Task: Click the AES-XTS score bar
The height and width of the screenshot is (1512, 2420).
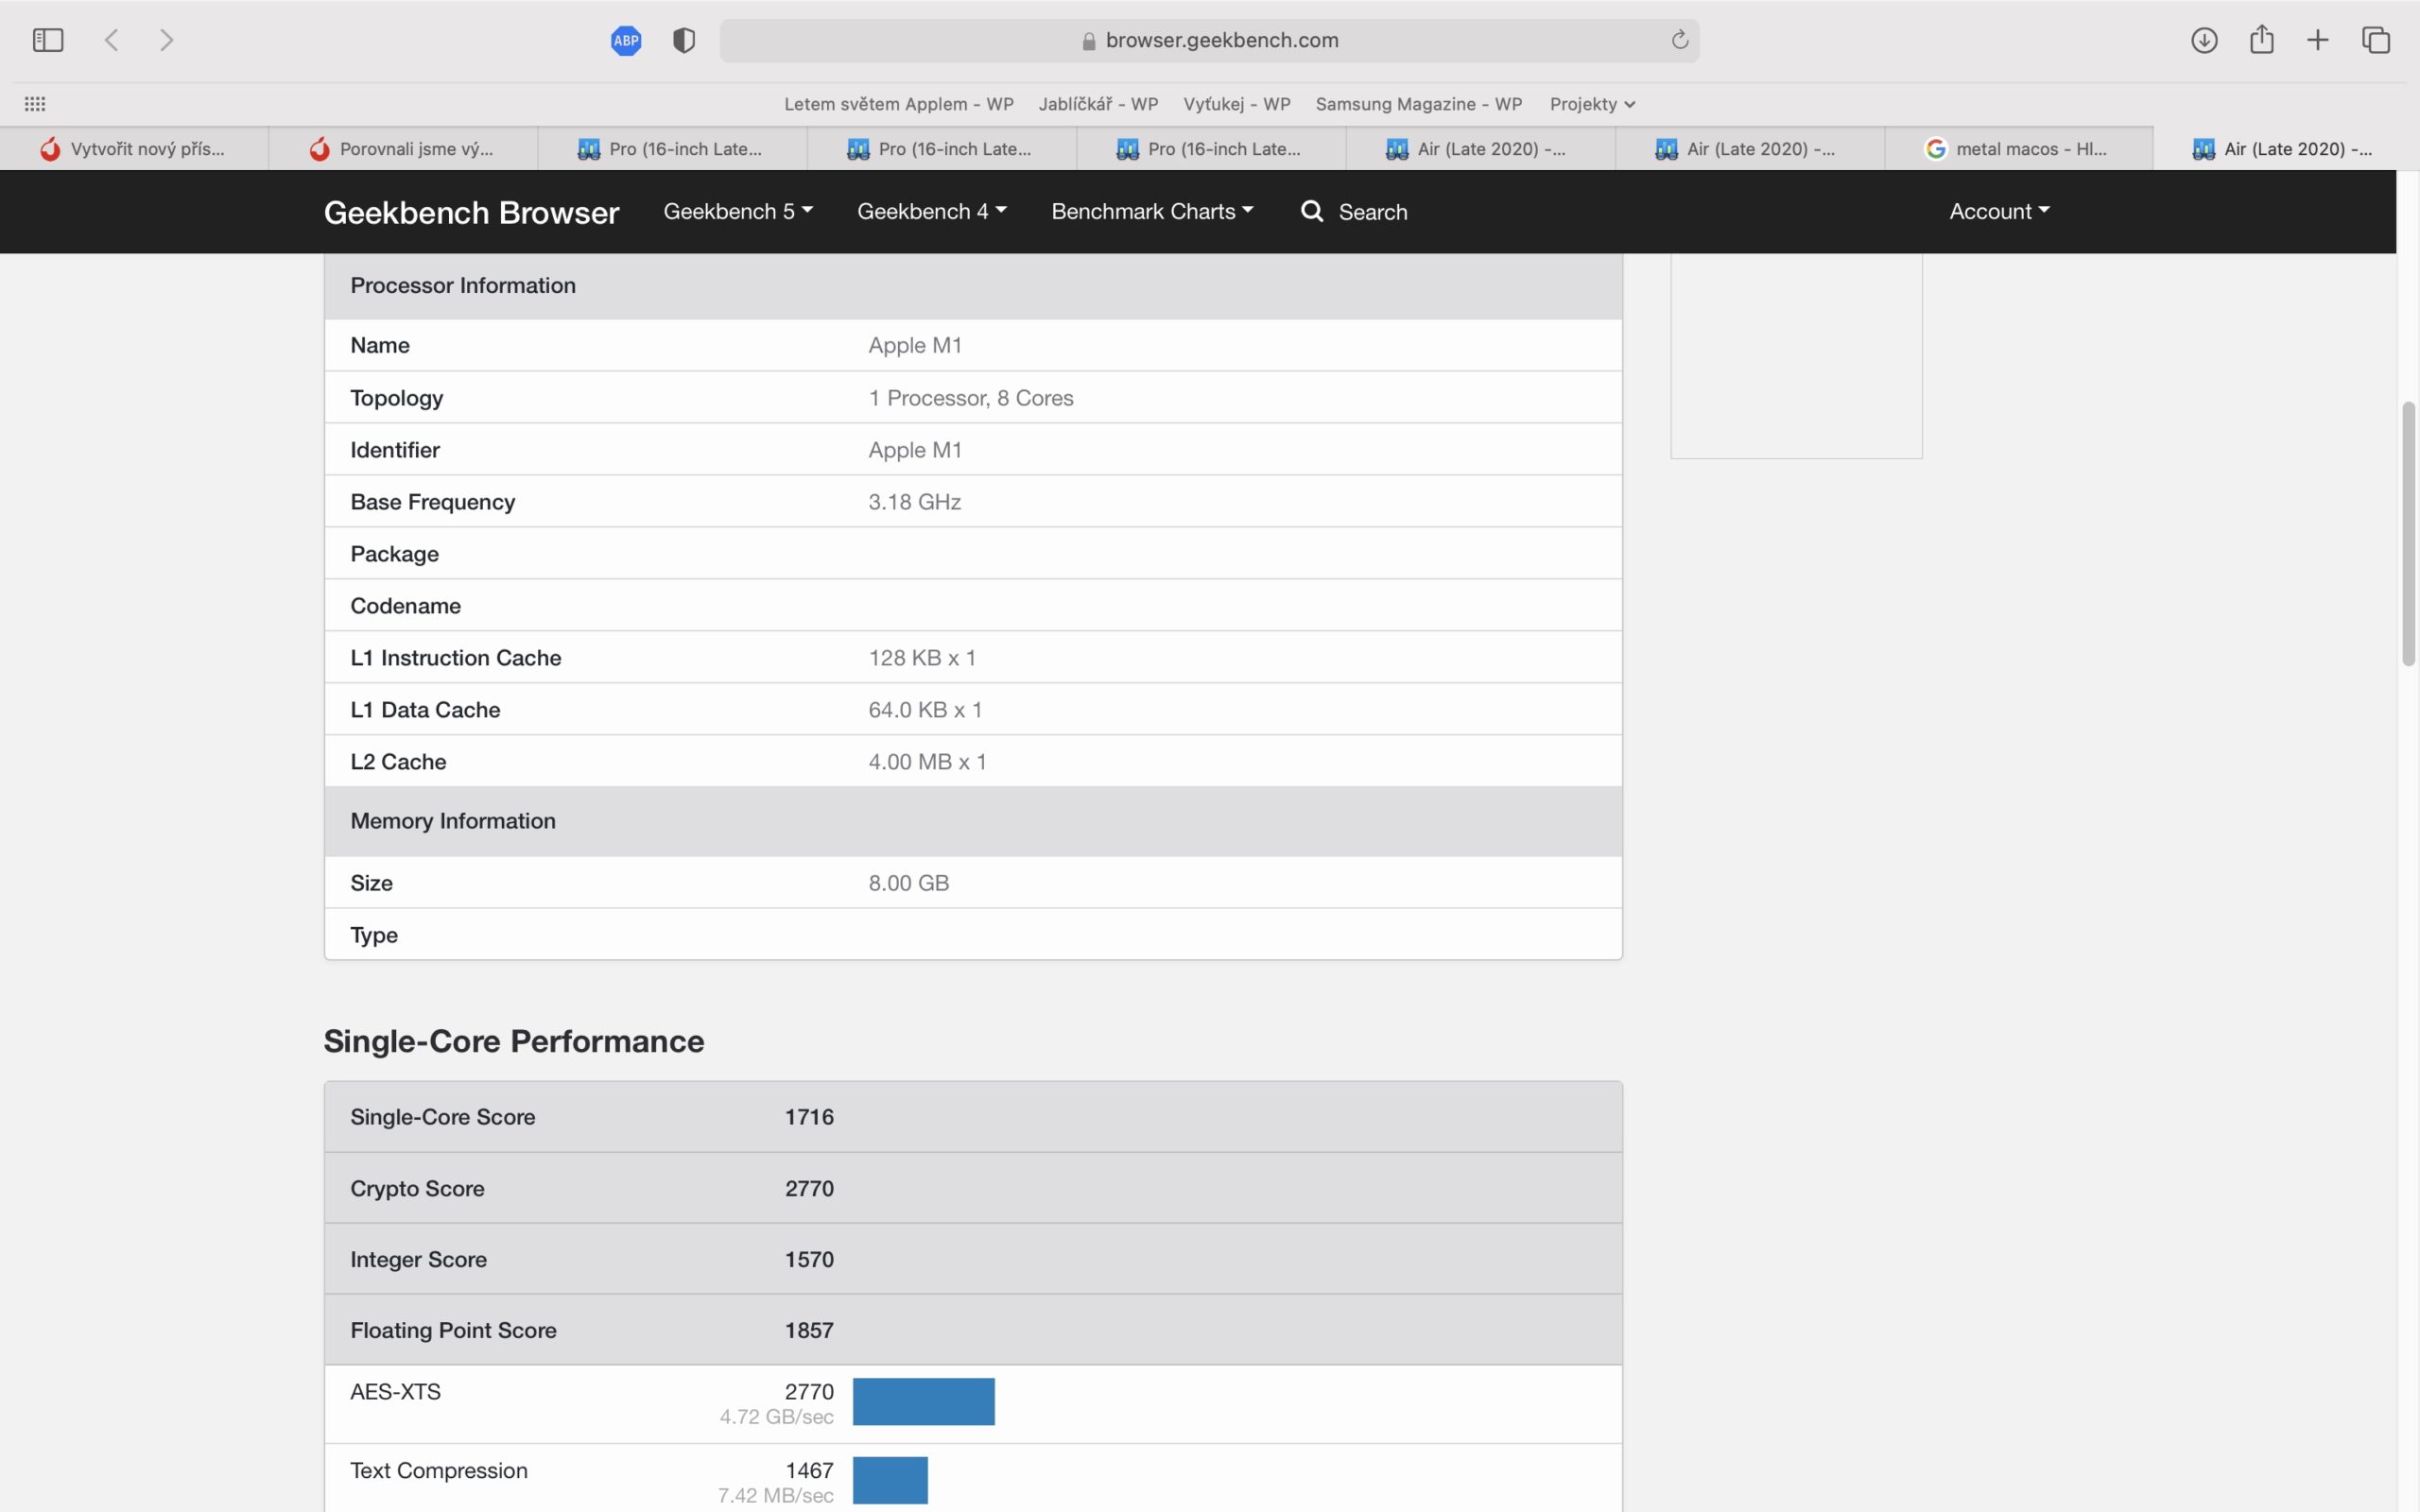Action: point(923,1401)
